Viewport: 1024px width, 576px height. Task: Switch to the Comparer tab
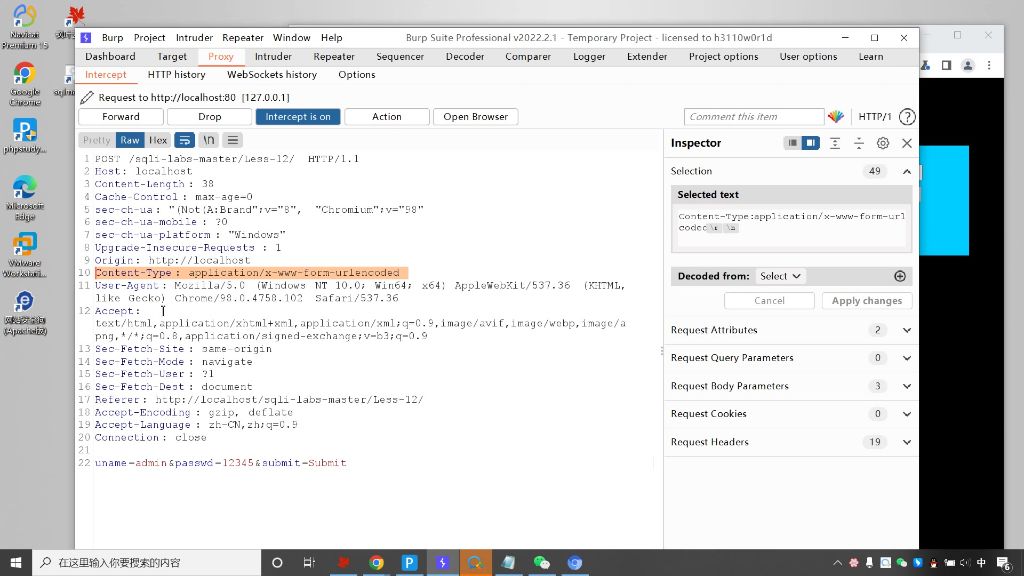point(528,56)
